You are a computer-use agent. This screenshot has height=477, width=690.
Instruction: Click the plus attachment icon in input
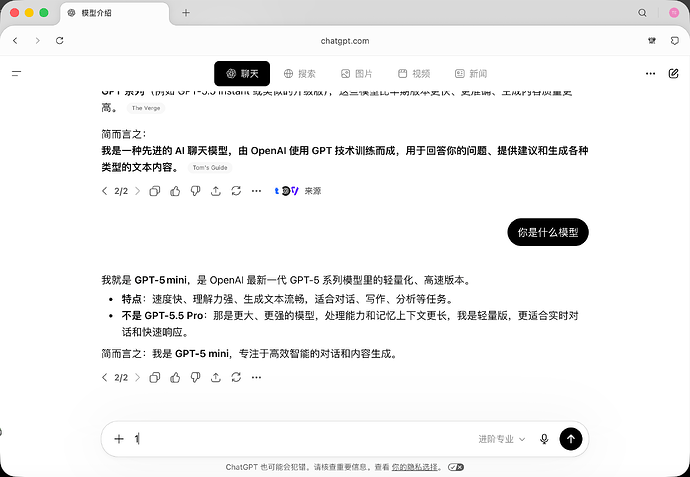tap(119, 439)
